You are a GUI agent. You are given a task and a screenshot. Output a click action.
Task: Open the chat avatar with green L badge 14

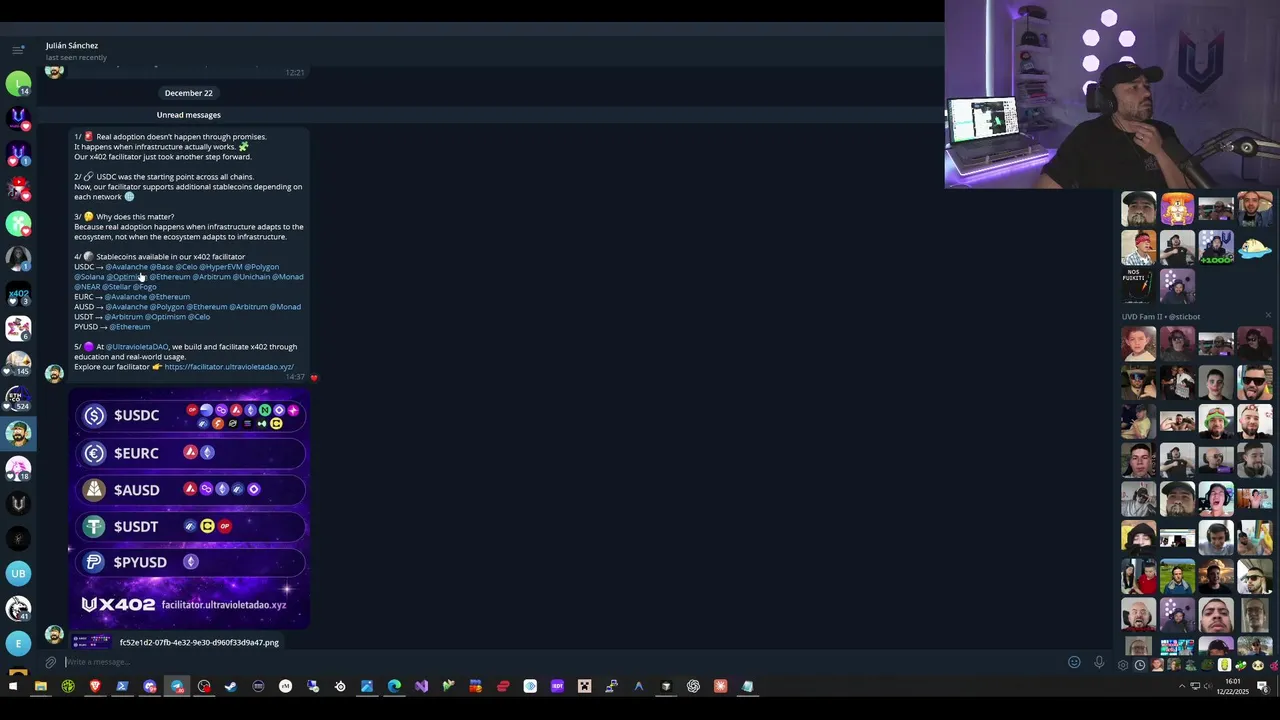coord(18,84)
